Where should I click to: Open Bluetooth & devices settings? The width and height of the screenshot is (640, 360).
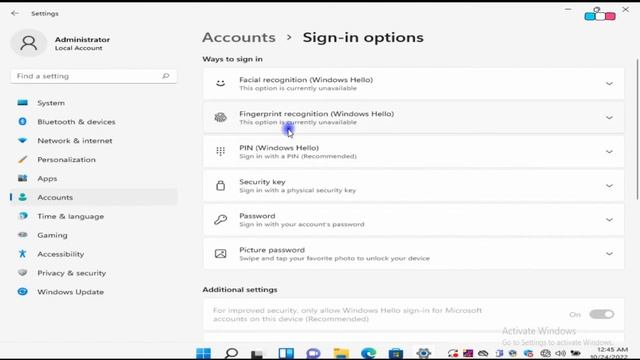[94, 122]
